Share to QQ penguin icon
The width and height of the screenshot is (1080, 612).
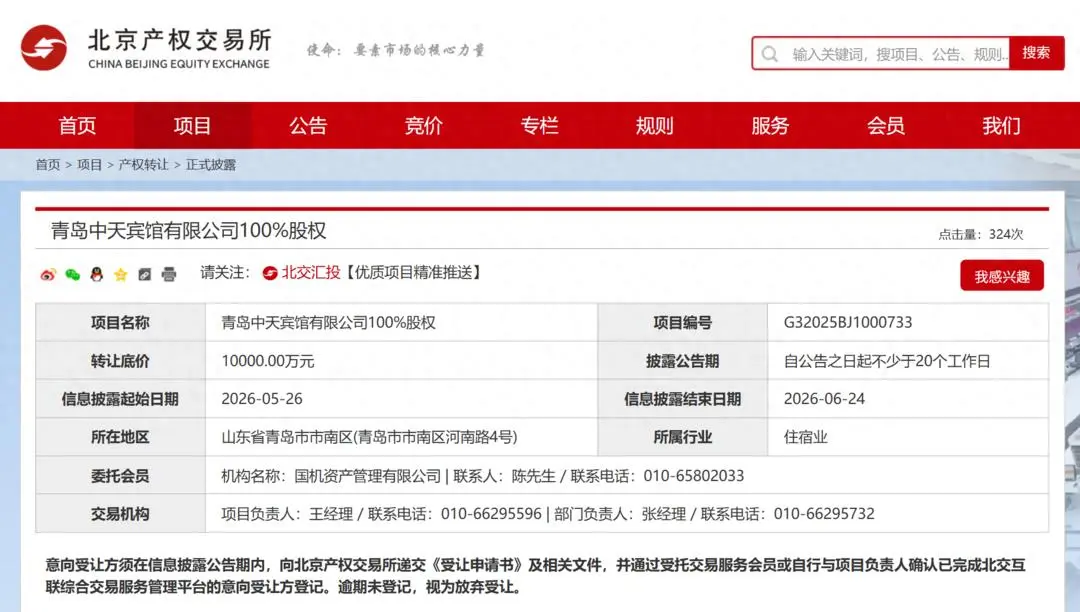pyautogui.click(x=96, y=275)
